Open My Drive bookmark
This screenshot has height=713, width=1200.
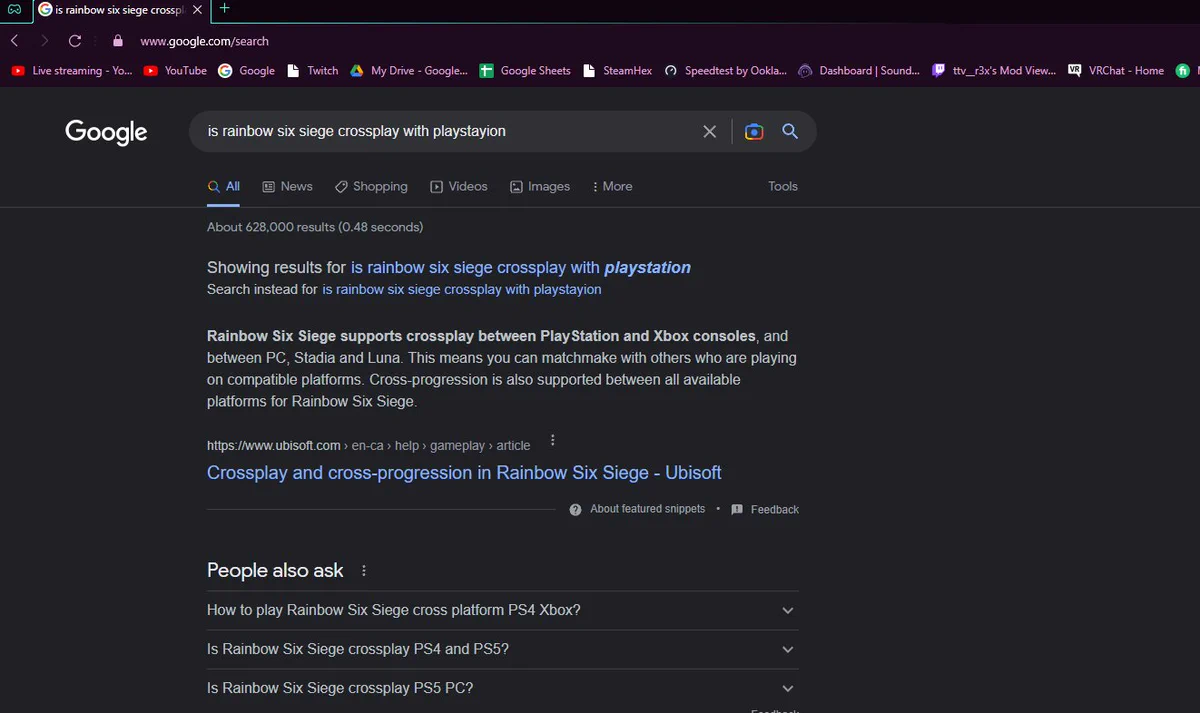tap(408, 71)
